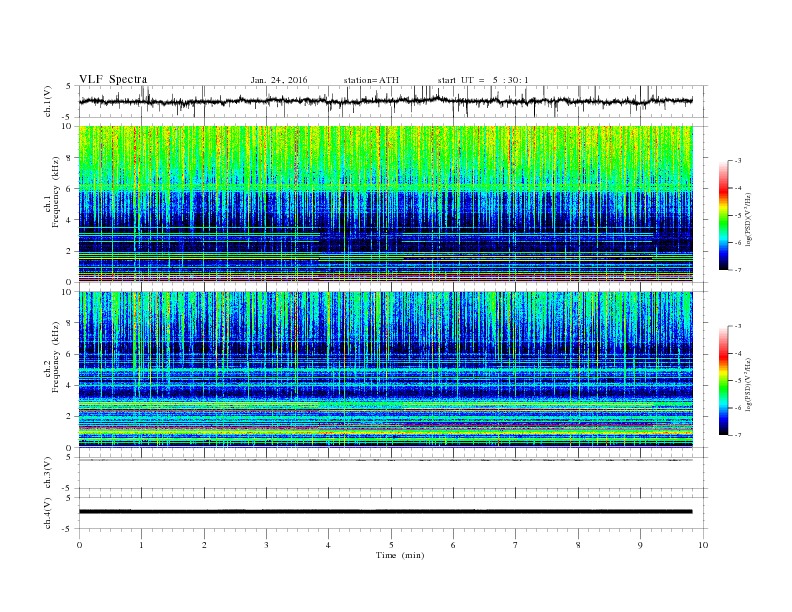The height and width of the screenshot is (612, 792).
Task: Click the "ch.1(V)" waveform axis label
Action: [48, 101]
